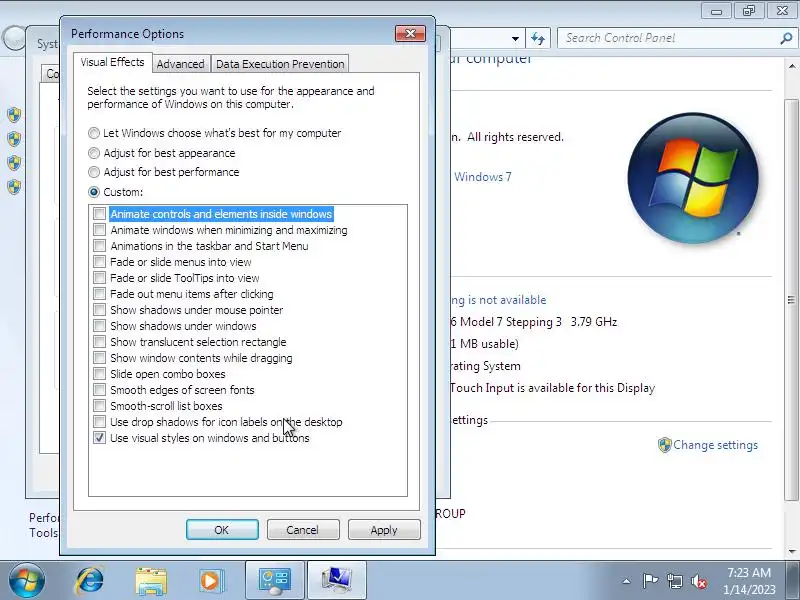Viewport: 800px width, 600px height.
Task: Check Fade out menu items after clicking
Action: (99, 294)
